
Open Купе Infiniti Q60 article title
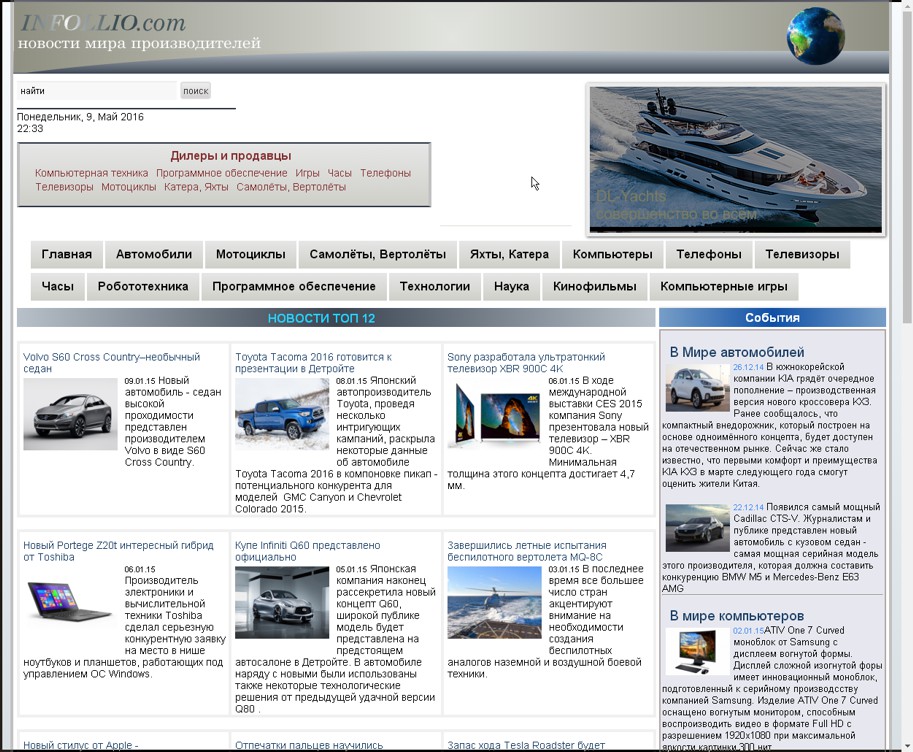307,551
